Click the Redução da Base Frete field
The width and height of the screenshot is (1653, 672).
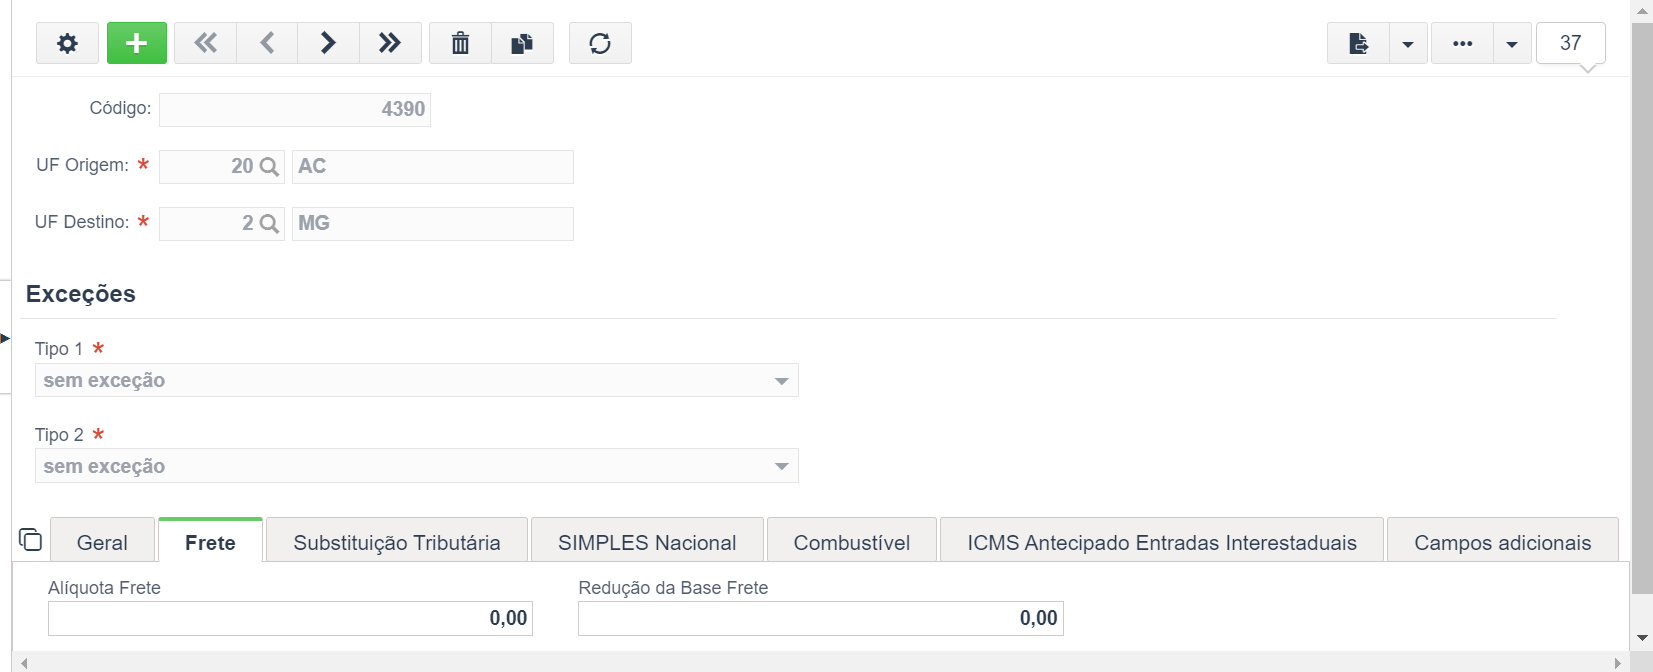click(x=821, y=618)
